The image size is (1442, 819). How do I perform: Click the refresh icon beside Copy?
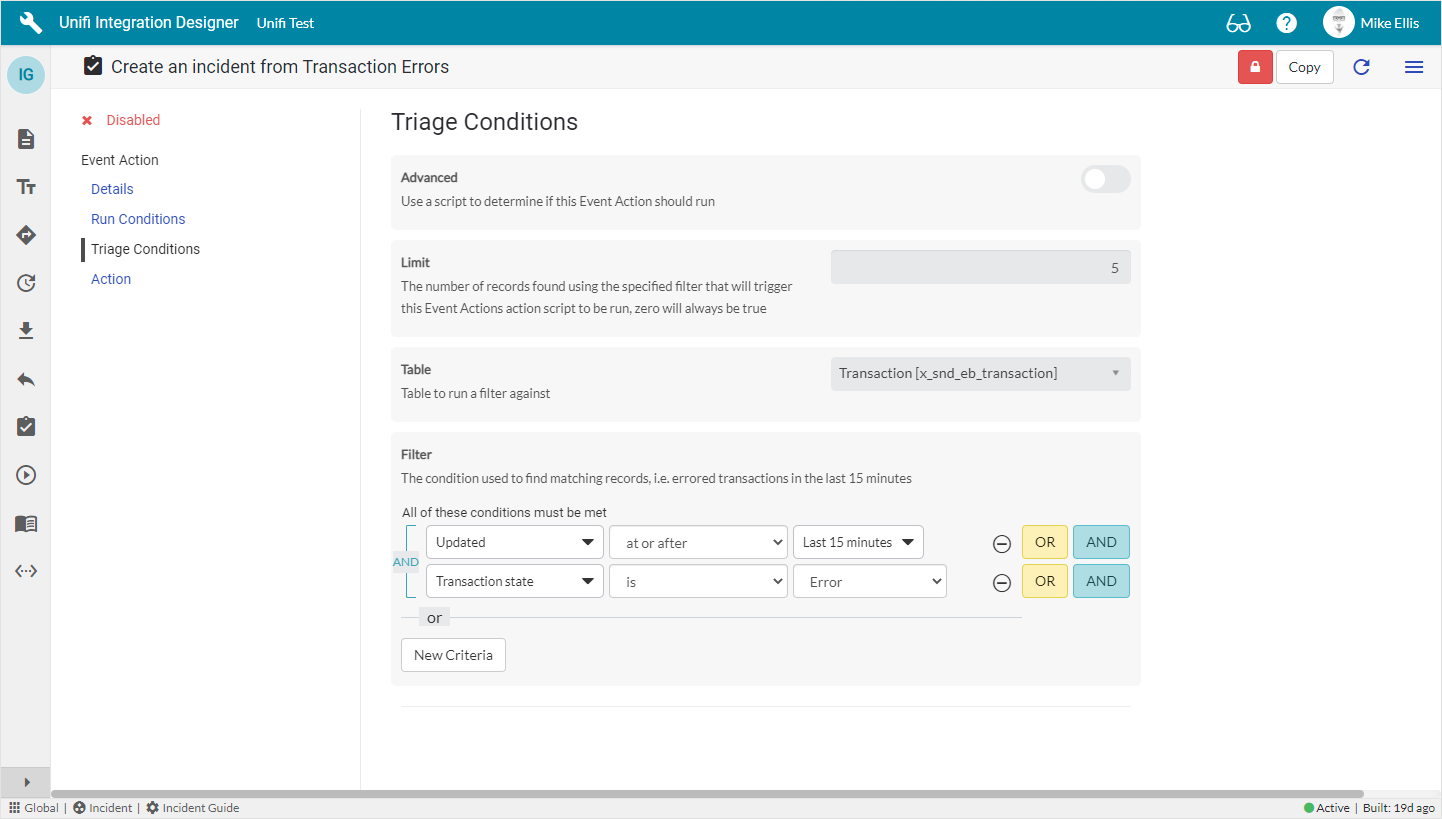coord(1361,67)
